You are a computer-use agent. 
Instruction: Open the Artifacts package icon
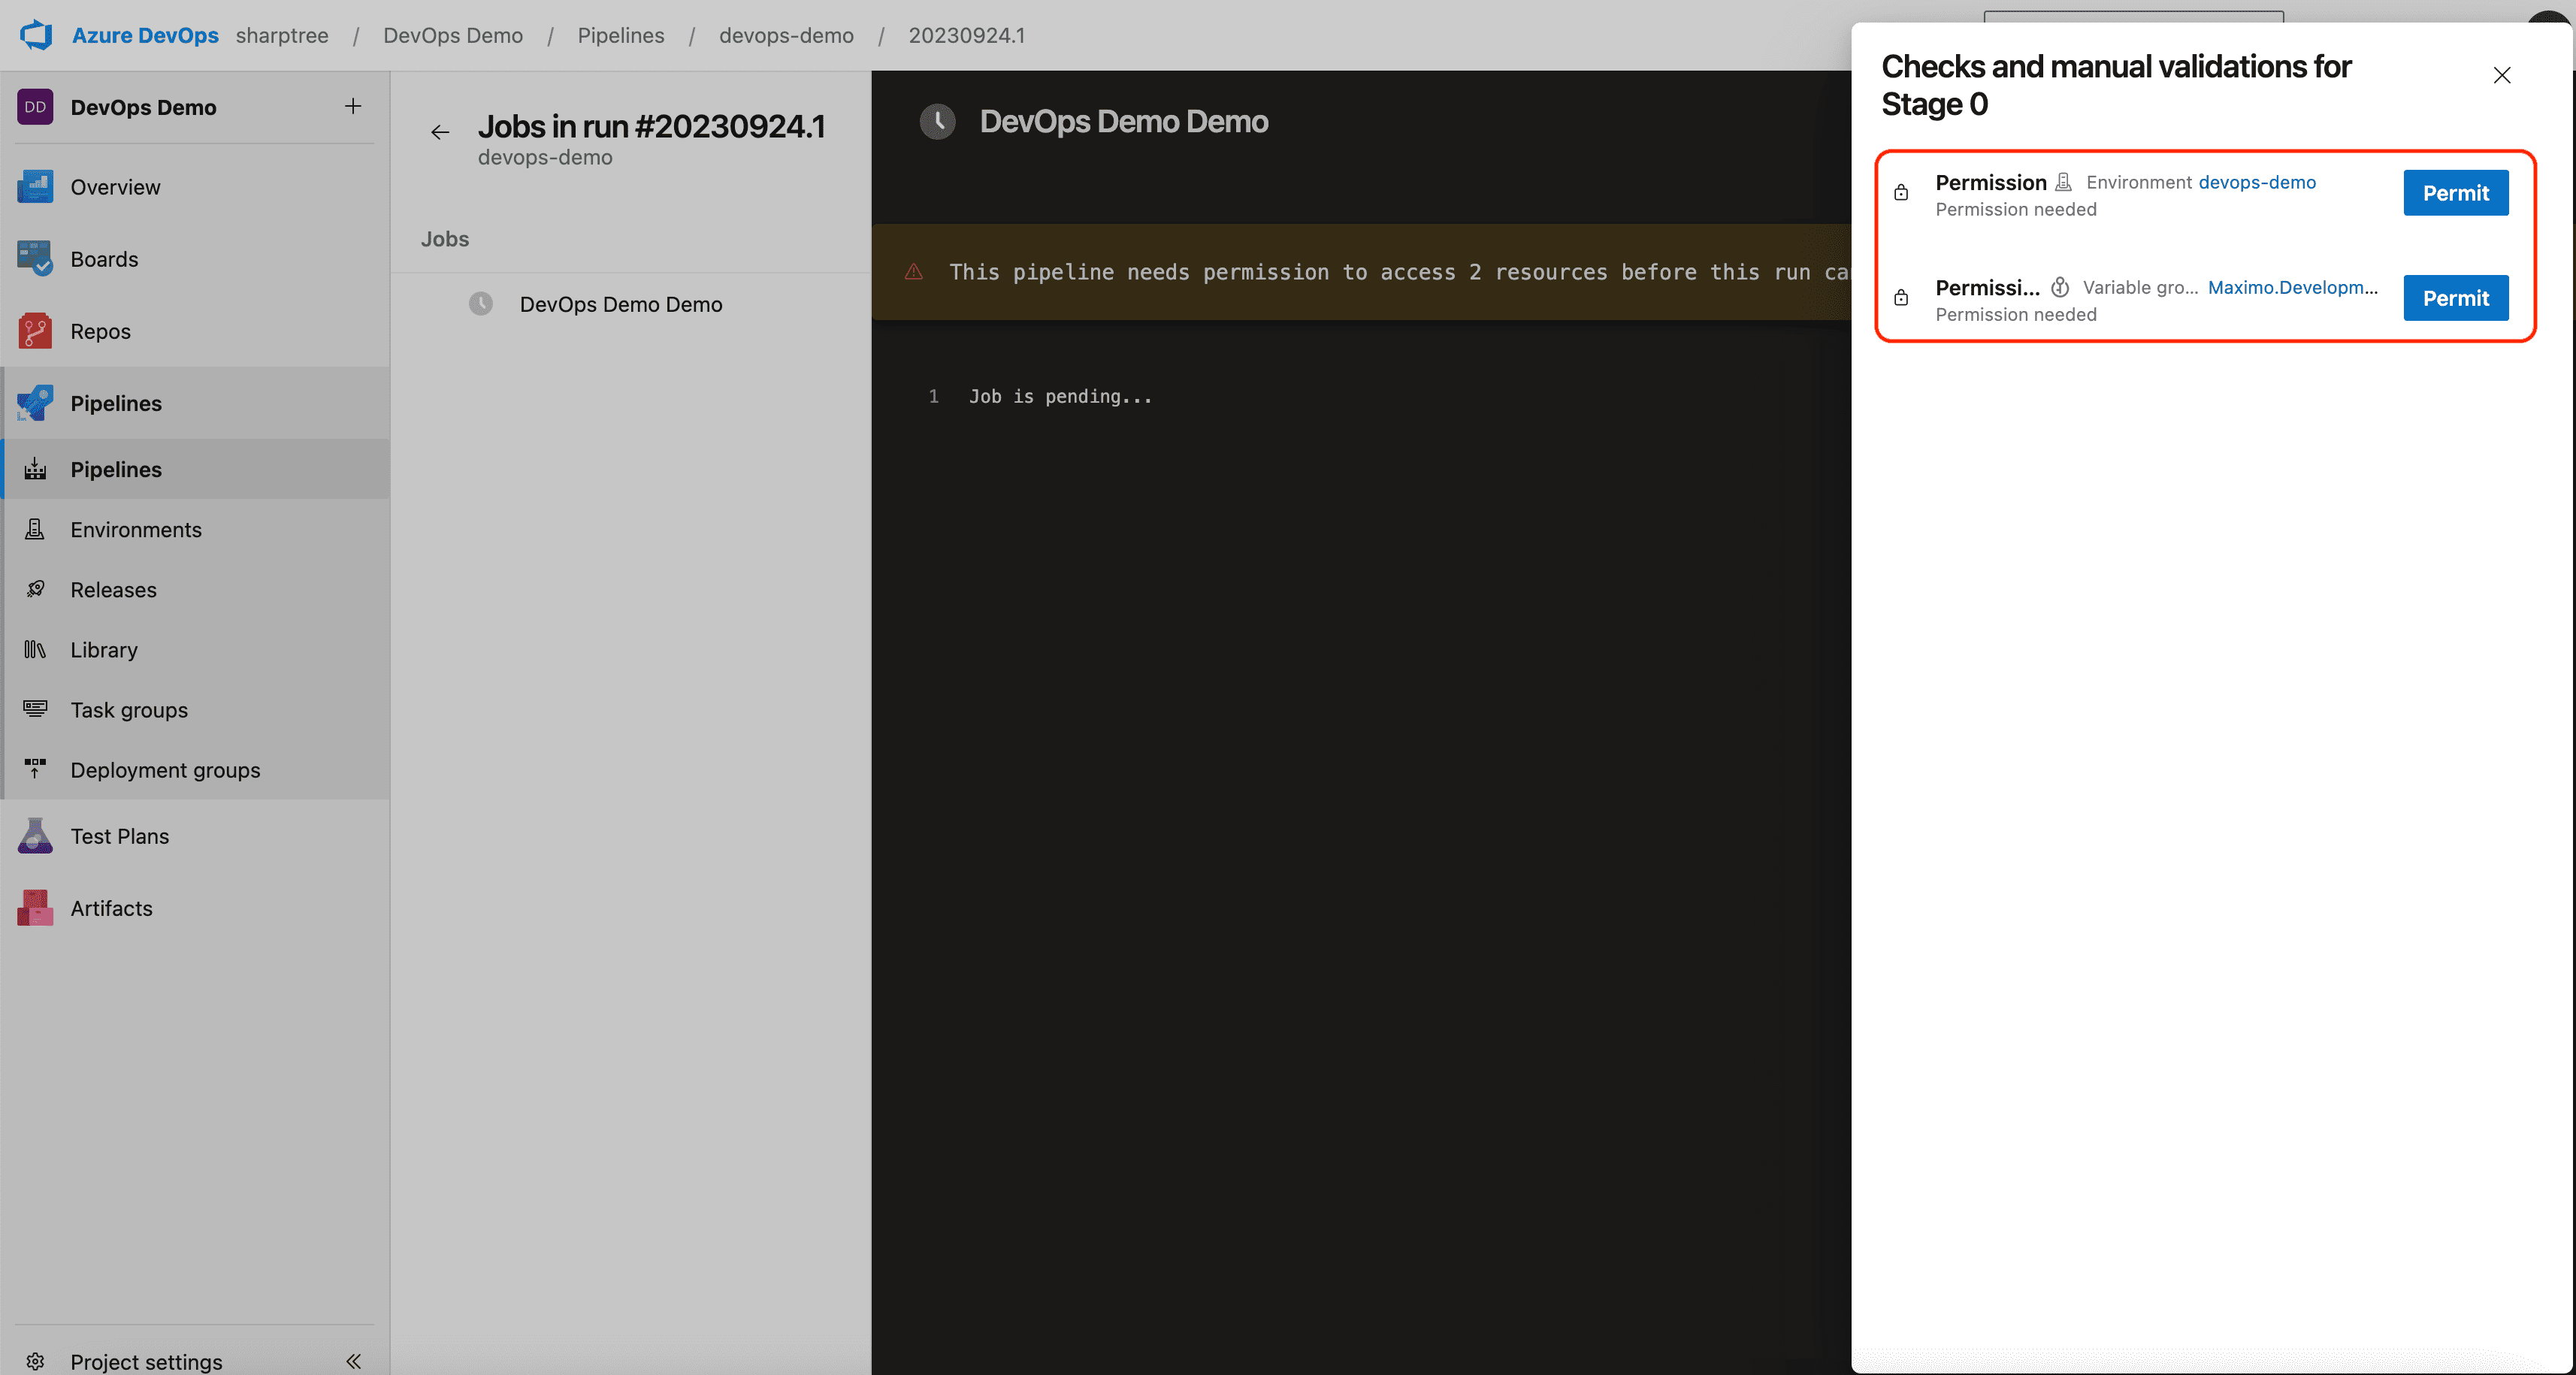35,908
